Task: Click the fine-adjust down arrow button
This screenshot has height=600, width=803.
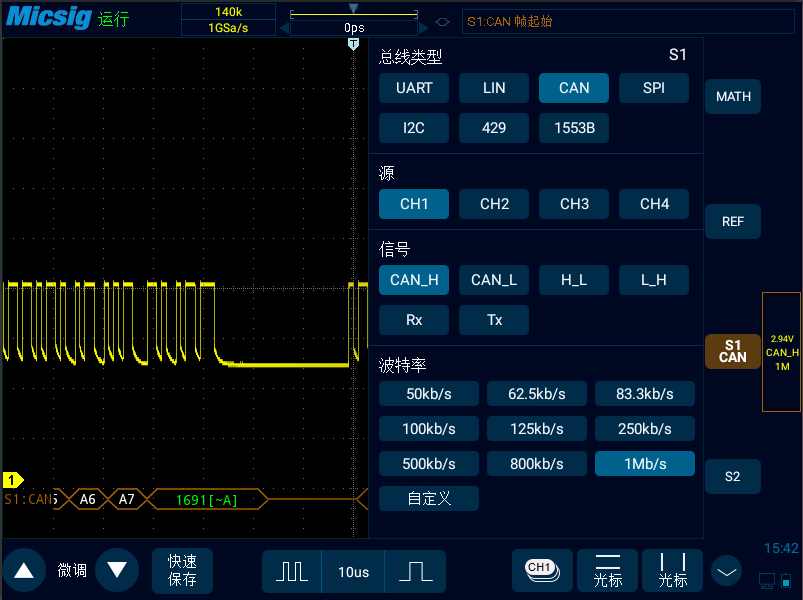Action: [x=117, y=571]
